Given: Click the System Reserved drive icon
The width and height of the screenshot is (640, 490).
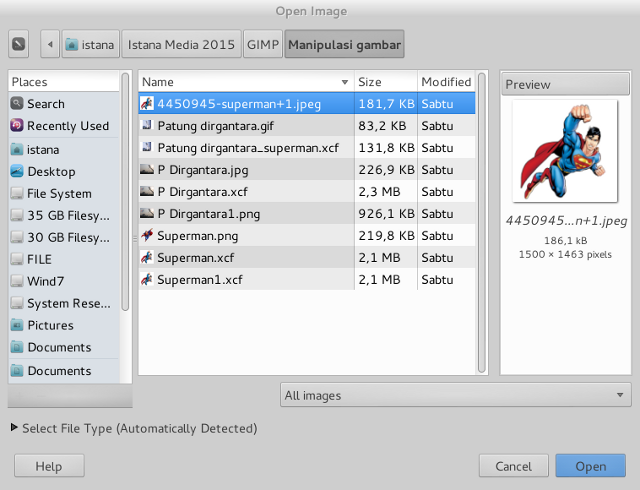Looking at the screenshot, I should (17, 303).
